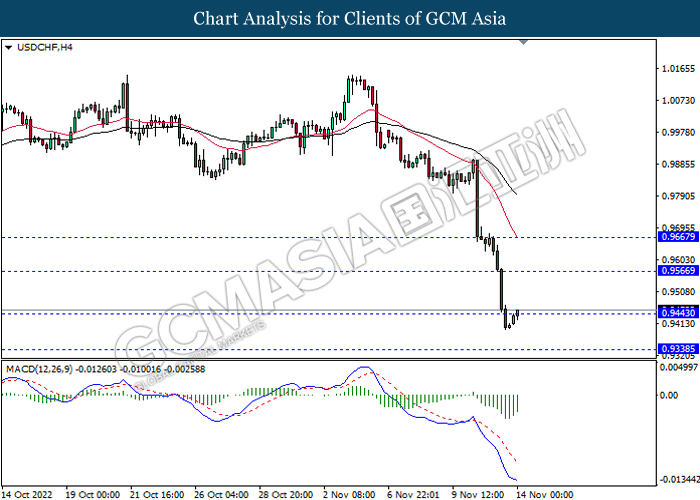The height and width of the screenshot is (500, 700).
Task: Click the USDCHF,H4 symbol label
Action: 44,47
